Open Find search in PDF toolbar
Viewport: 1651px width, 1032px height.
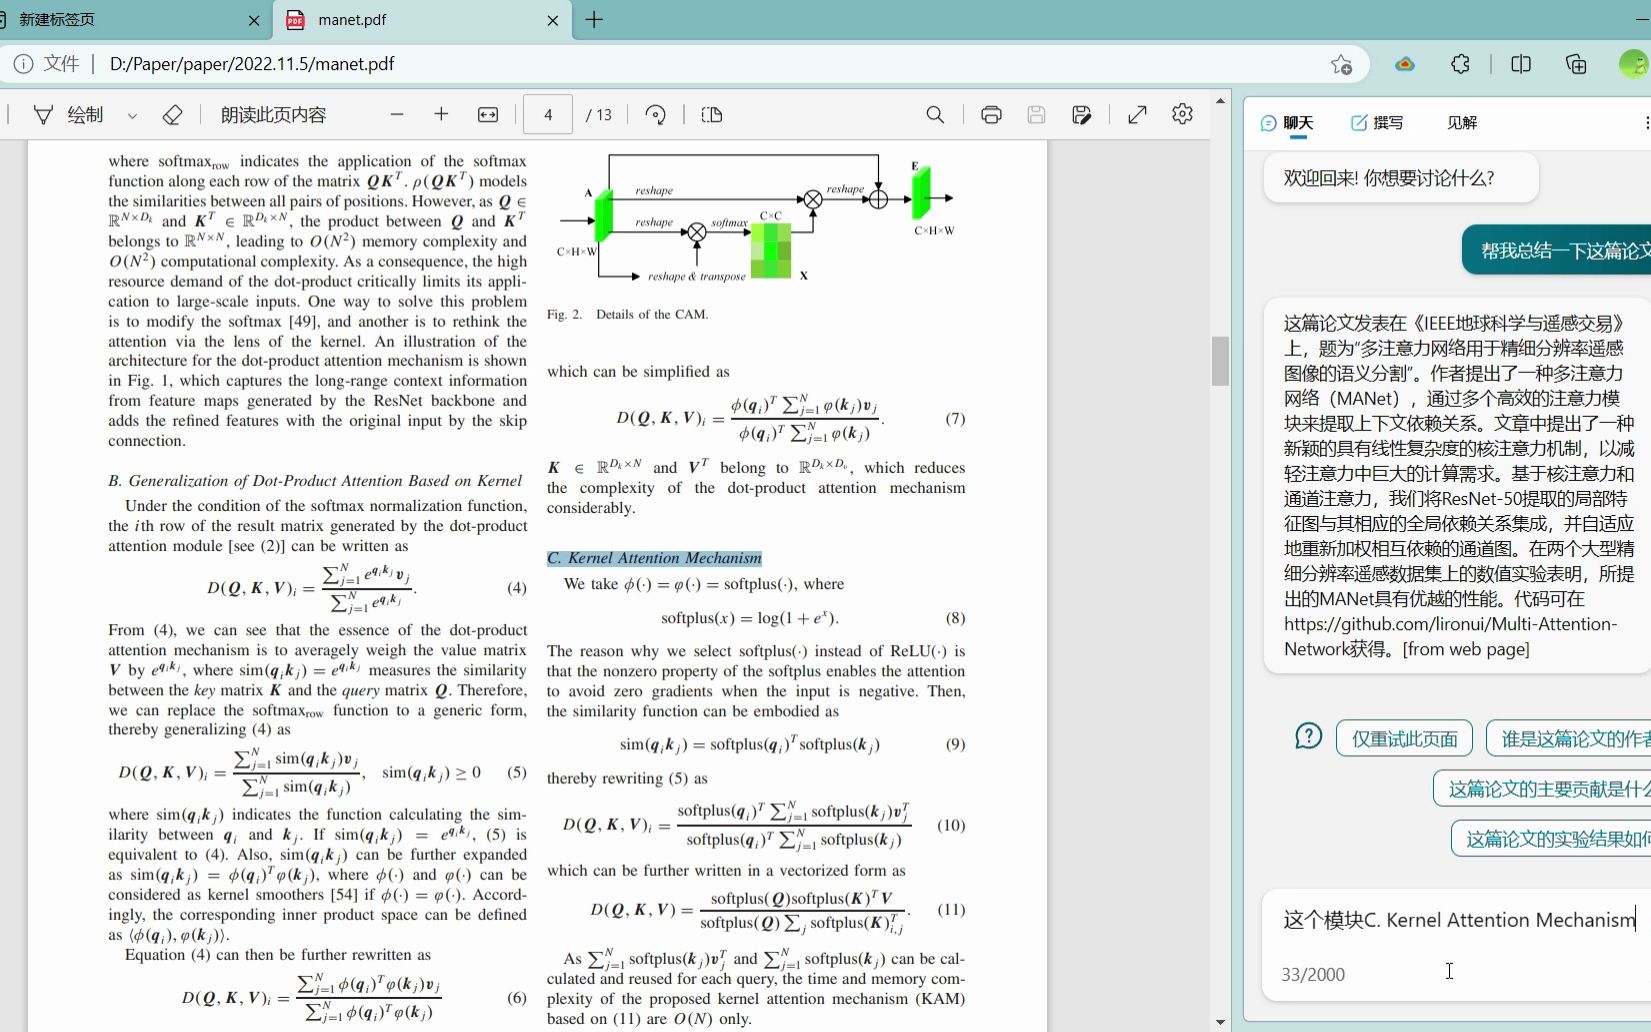pos(935,115)
